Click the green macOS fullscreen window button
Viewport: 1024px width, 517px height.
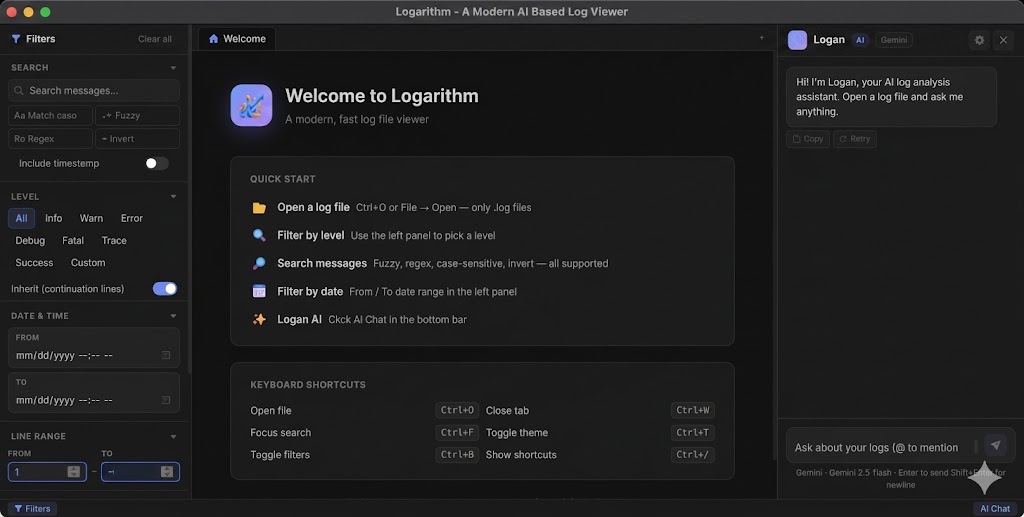tap(45, 12)
